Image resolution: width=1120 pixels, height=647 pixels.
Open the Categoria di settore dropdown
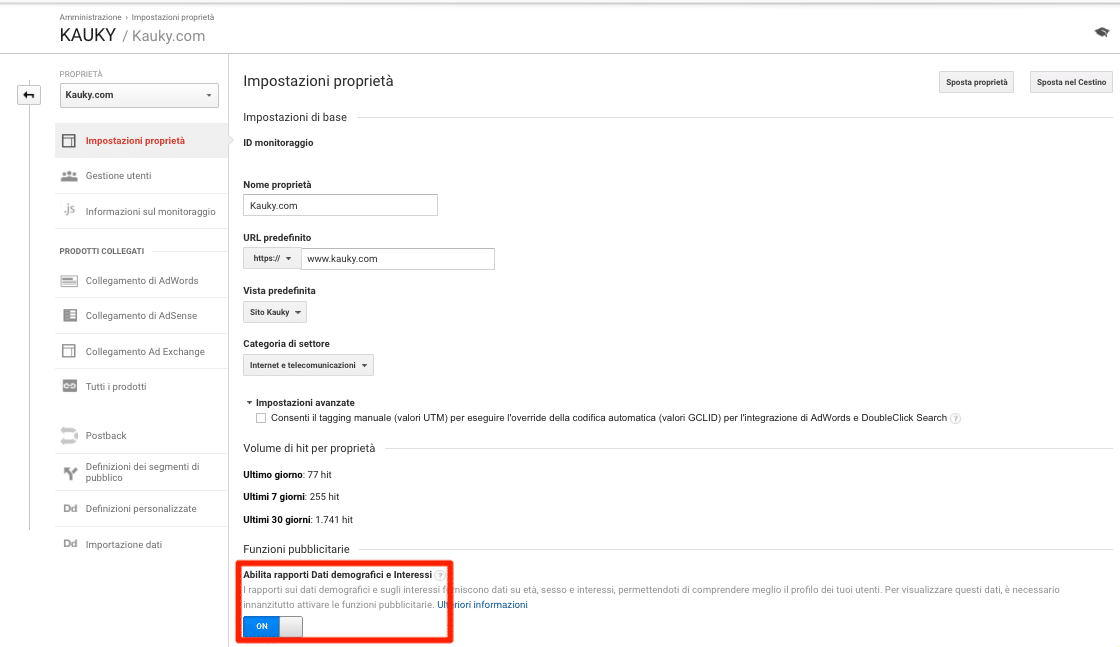(308, 364)
